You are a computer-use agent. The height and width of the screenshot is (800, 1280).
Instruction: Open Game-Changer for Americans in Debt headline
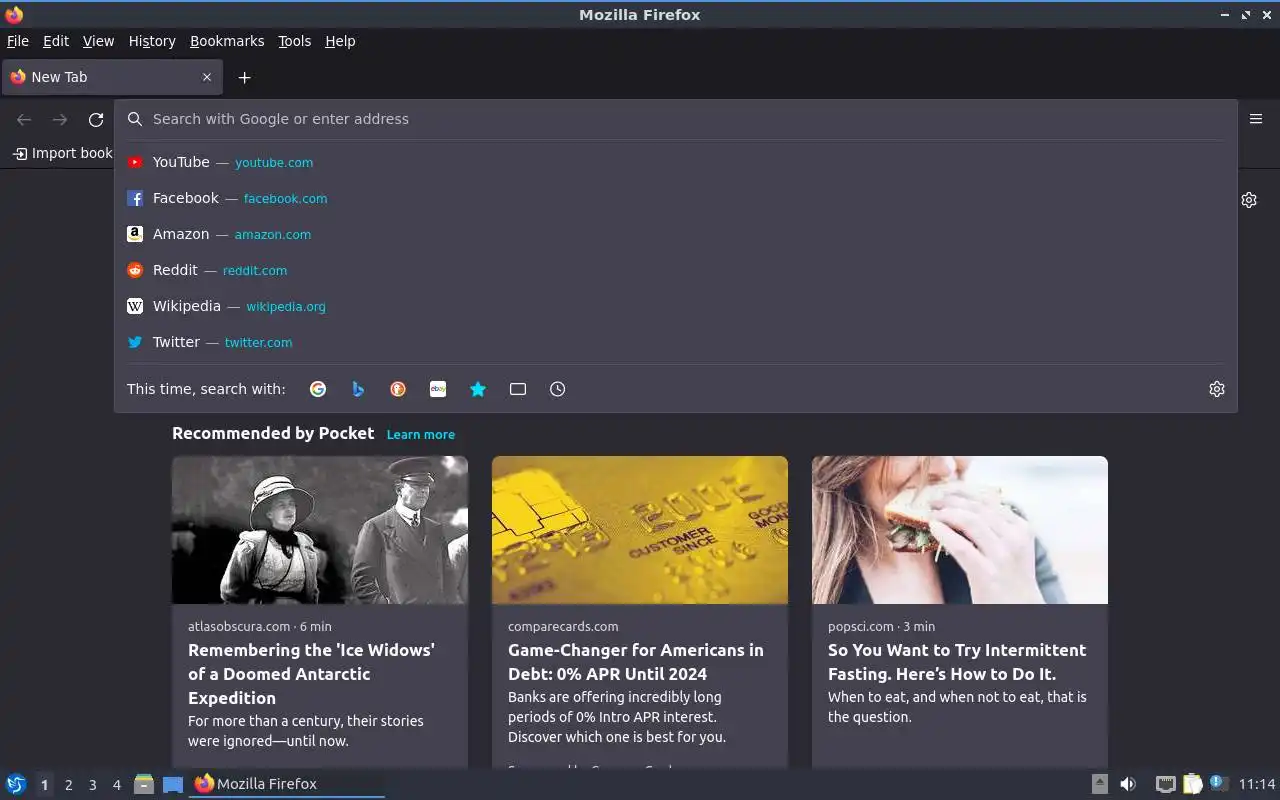(x=636, y=662)
